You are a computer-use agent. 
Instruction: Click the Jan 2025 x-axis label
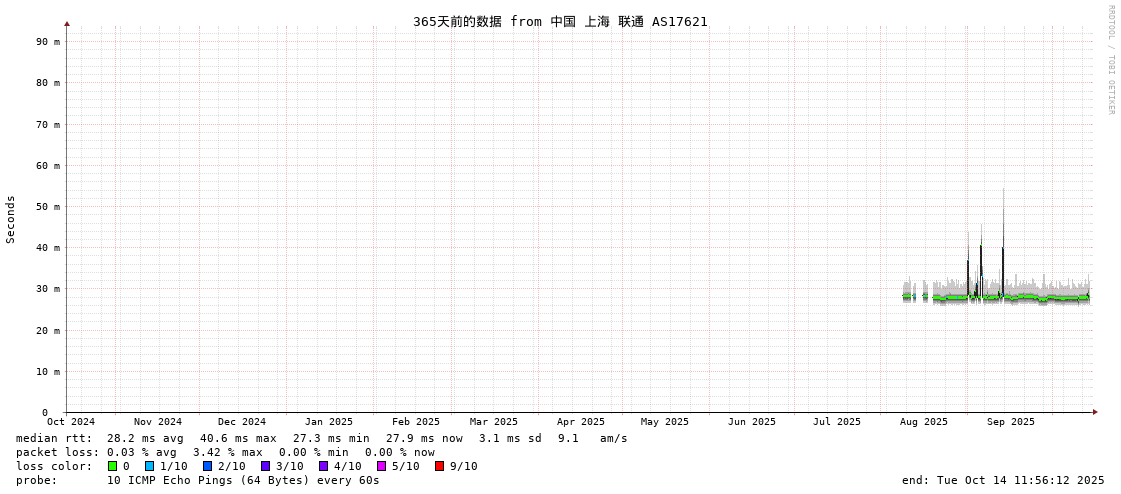[329, 422]
